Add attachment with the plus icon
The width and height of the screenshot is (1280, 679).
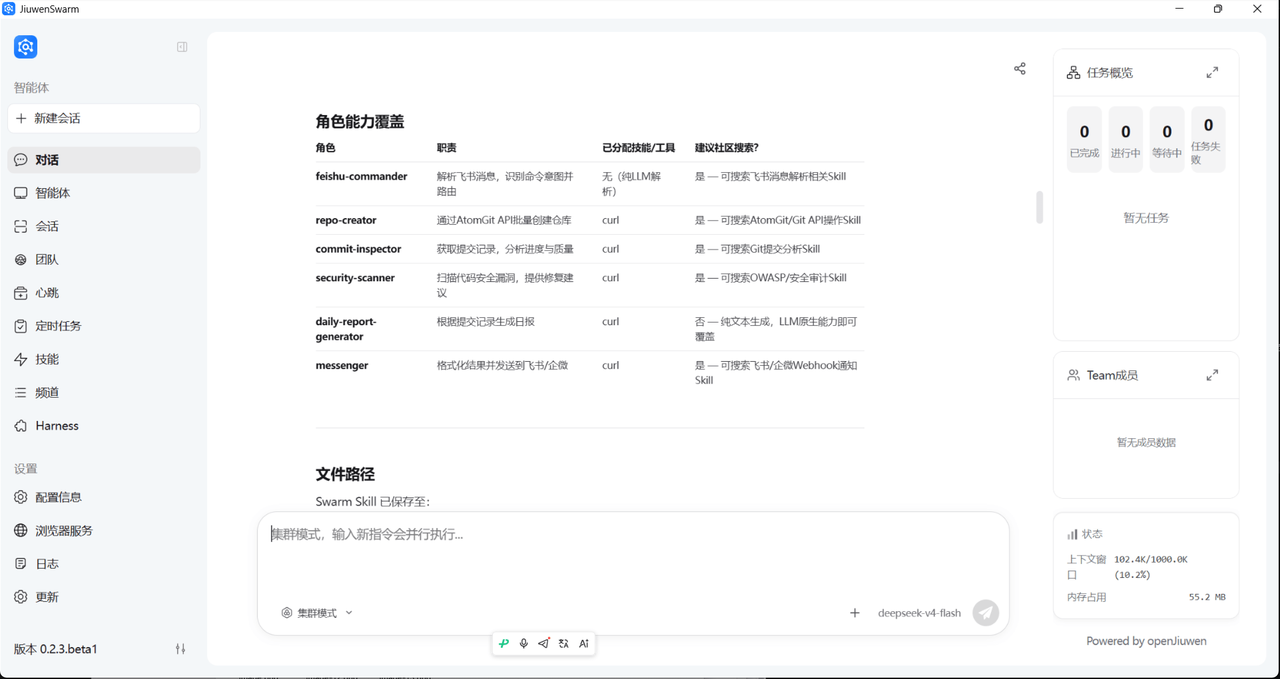[x=855, y=613]
